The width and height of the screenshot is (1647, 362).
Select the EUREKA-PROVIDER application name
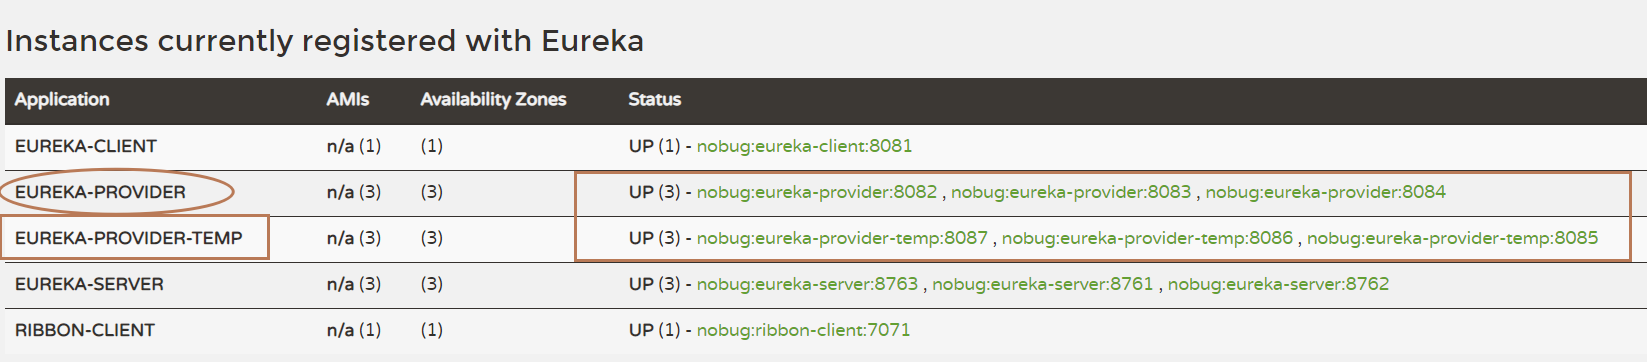(x=100, y=192)
